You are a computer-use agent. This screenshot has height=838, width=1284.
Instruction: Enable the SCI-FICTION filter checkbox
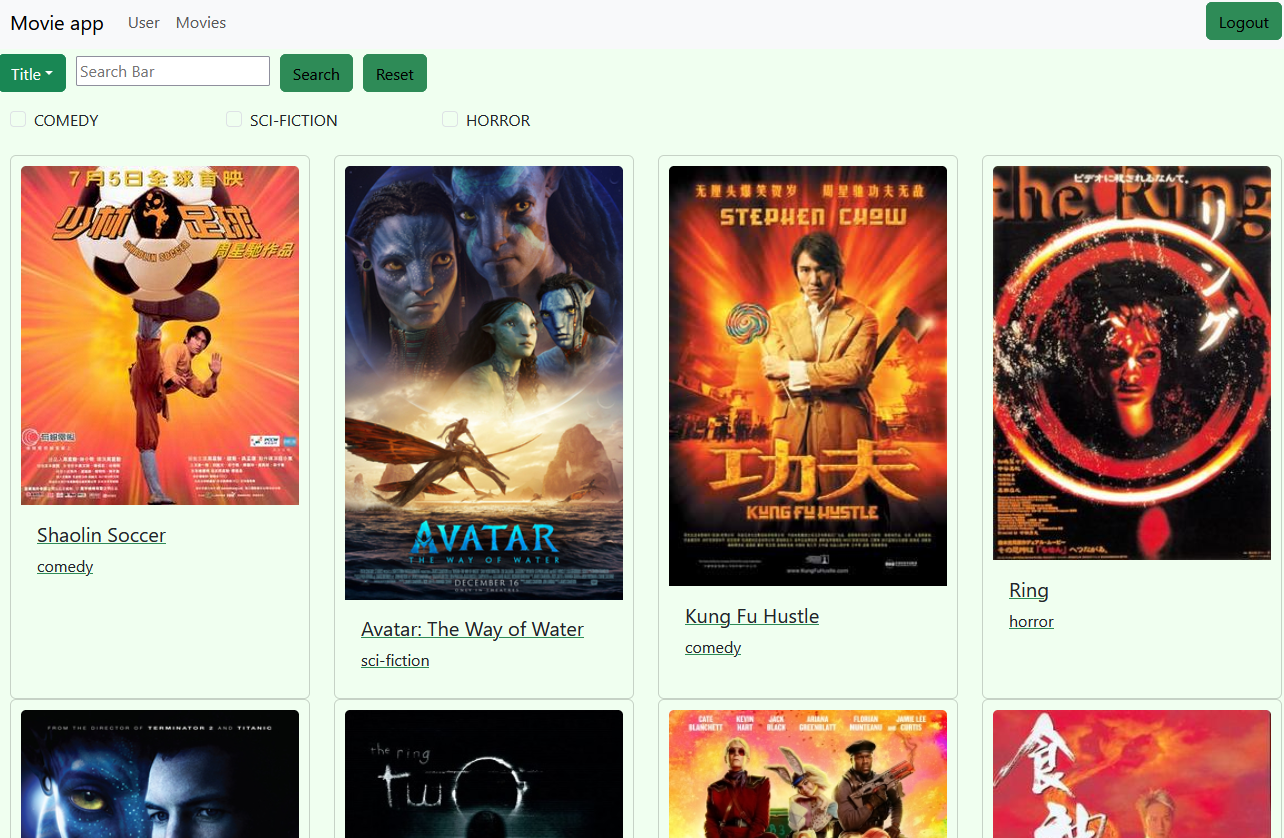tap(234, 119)
